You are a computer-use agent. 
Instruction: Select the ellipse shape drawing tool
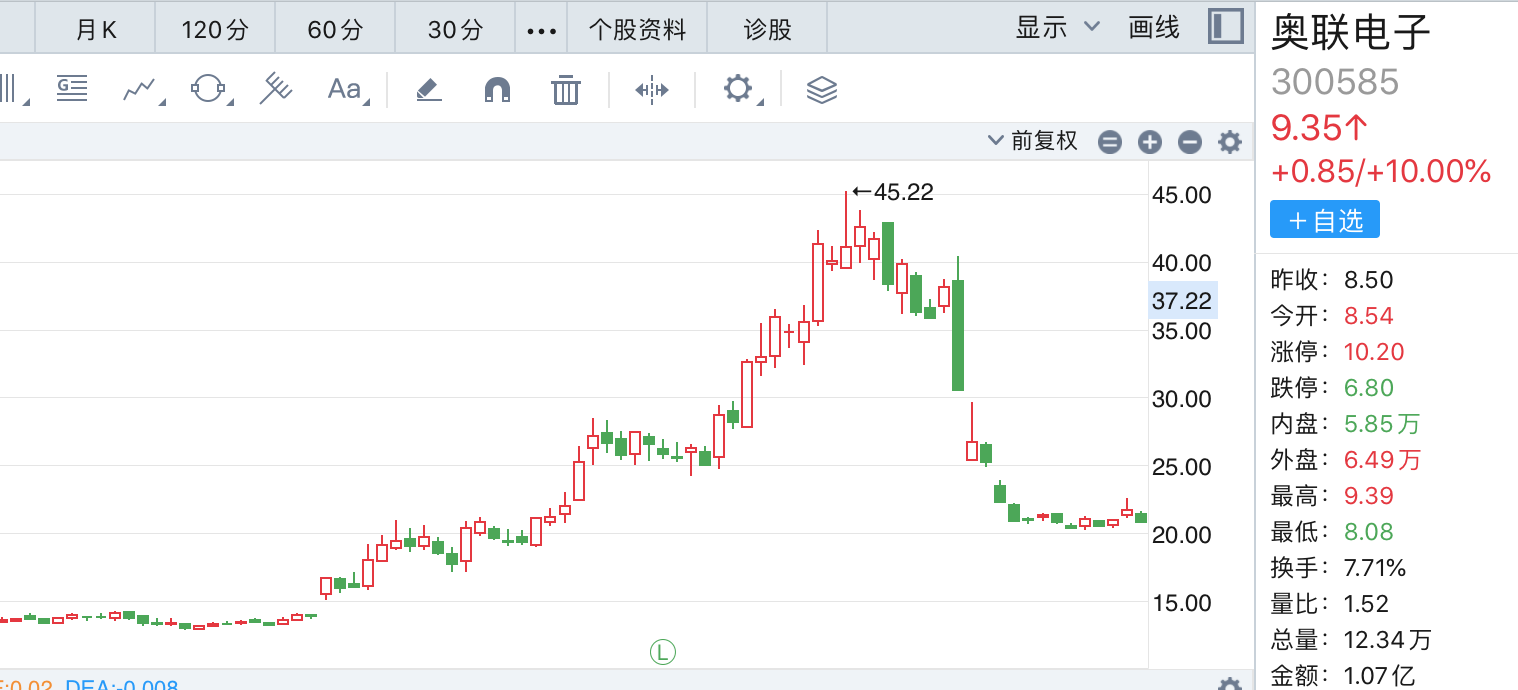(208, 89)
